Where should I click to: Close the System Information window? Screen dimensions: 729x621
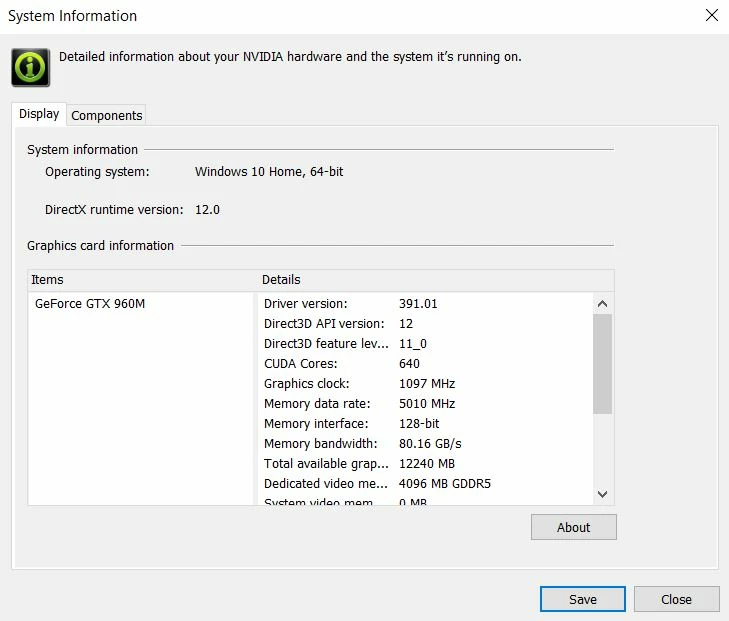pyautogui.click(x=711, y=15)
